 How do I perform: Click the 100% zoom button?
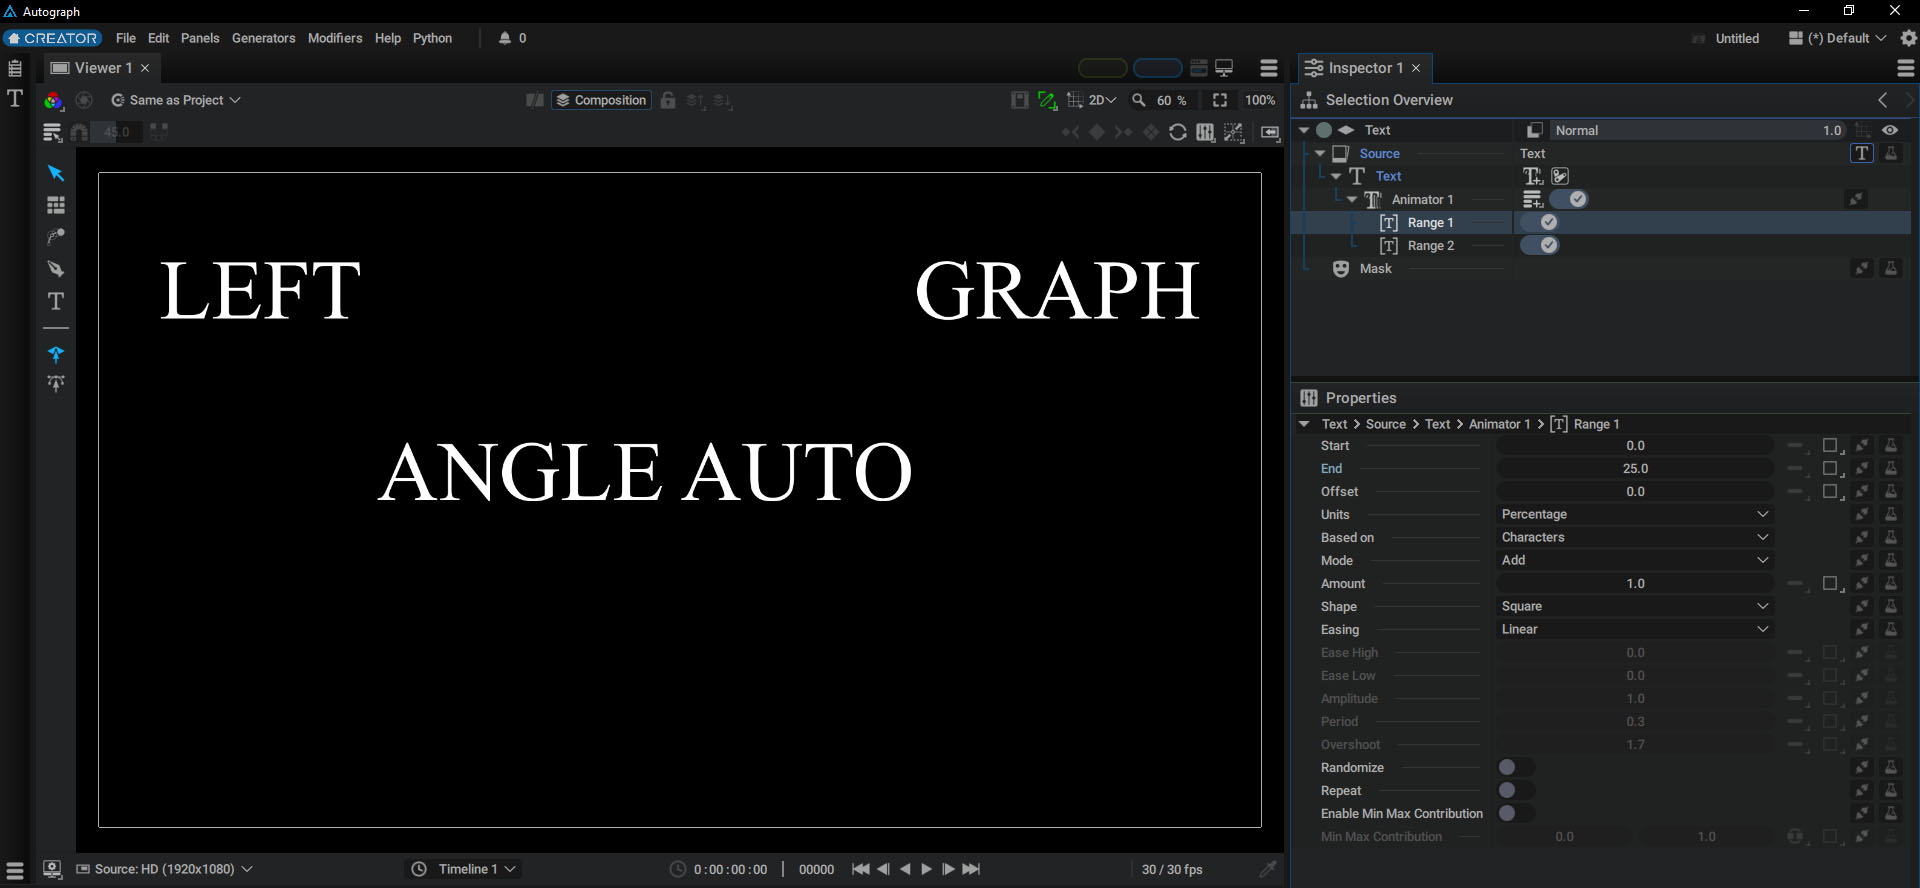coord(1260,100)
